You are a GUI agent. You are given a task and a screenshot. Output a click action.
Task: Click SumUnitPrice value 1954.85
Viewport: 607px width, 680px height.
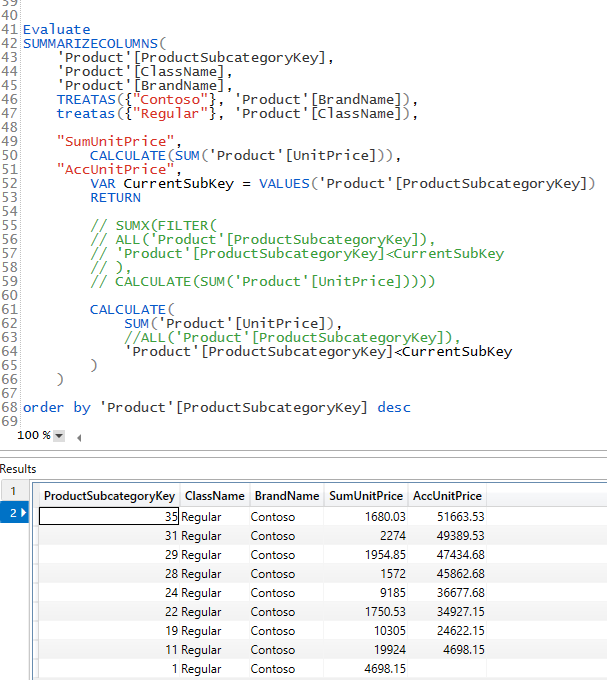click(385, 555)
